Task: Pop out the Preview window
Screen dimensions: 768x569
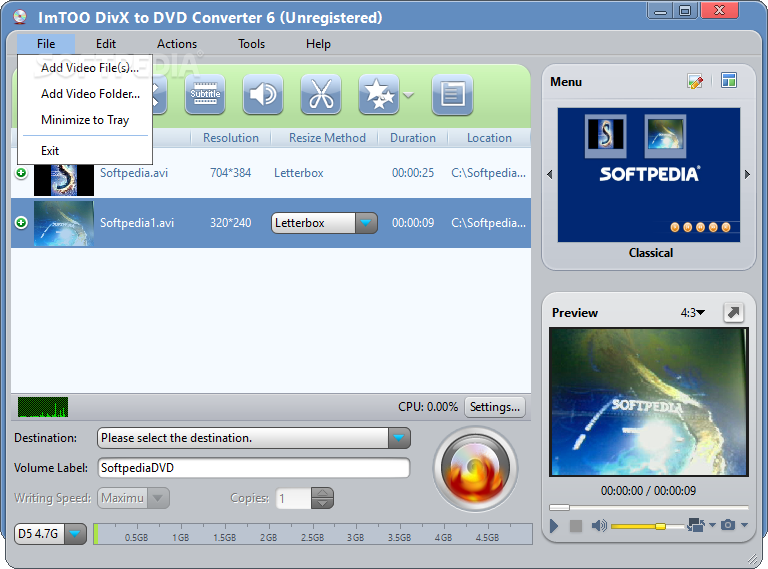Action: tap(733, 312)
